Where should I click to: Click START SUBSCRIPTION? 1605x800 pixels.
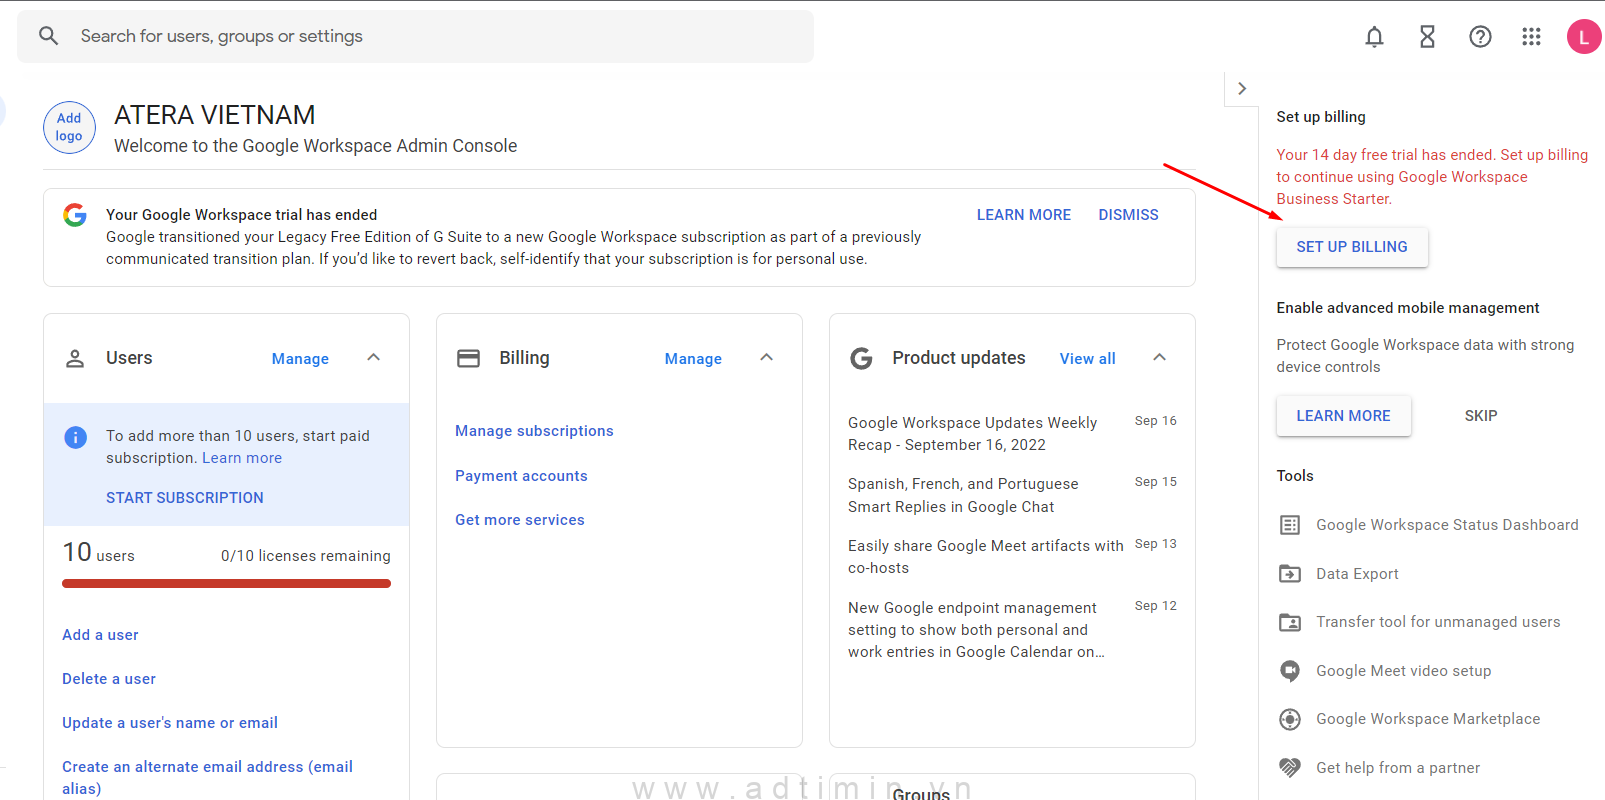point(185,498)
